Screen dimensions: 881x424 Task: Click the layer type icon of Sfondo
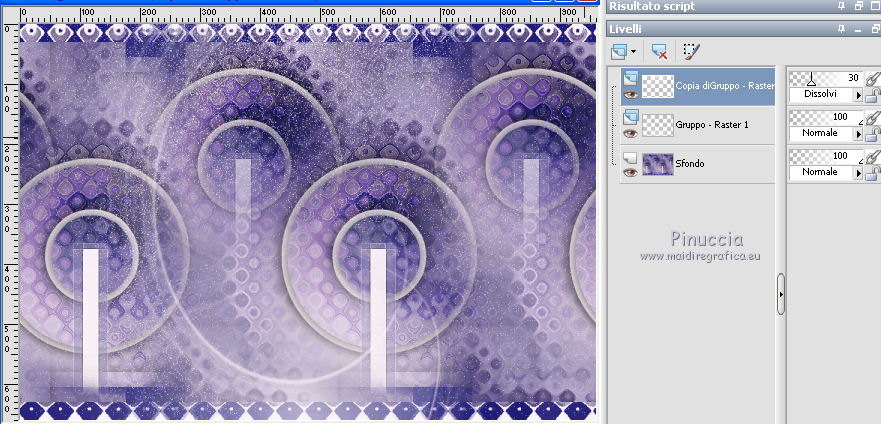pos(630,157)
